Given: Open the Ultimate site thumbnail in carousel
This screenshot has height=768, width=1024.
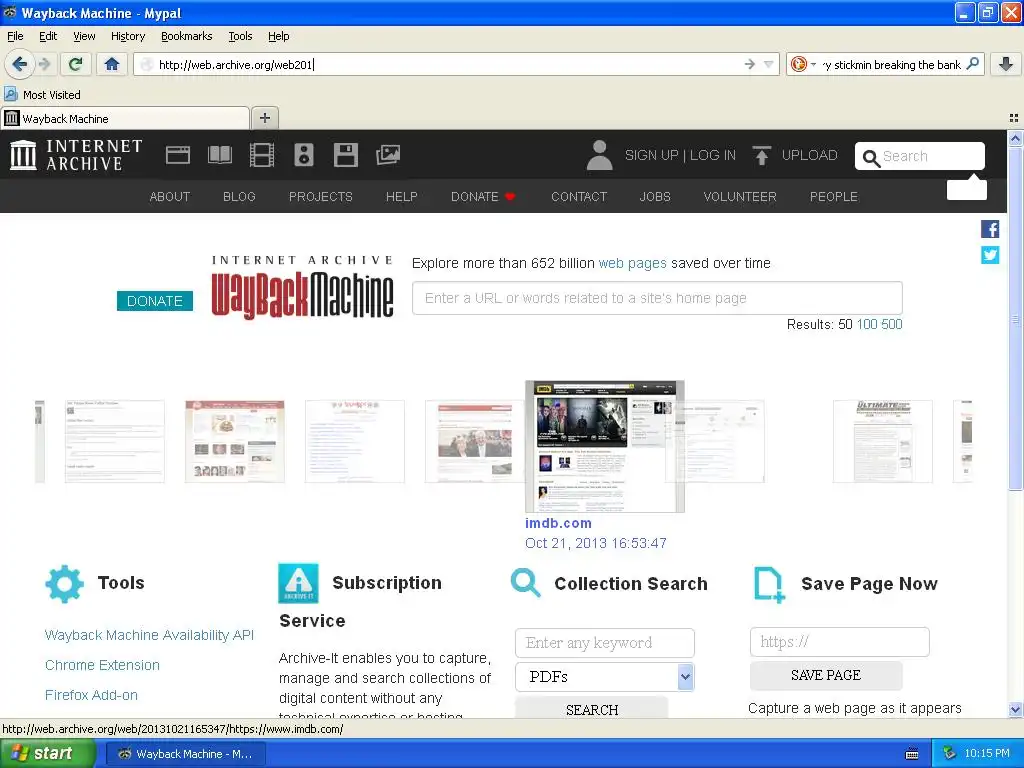Looking at the screenshot, I should coord(882,441).
